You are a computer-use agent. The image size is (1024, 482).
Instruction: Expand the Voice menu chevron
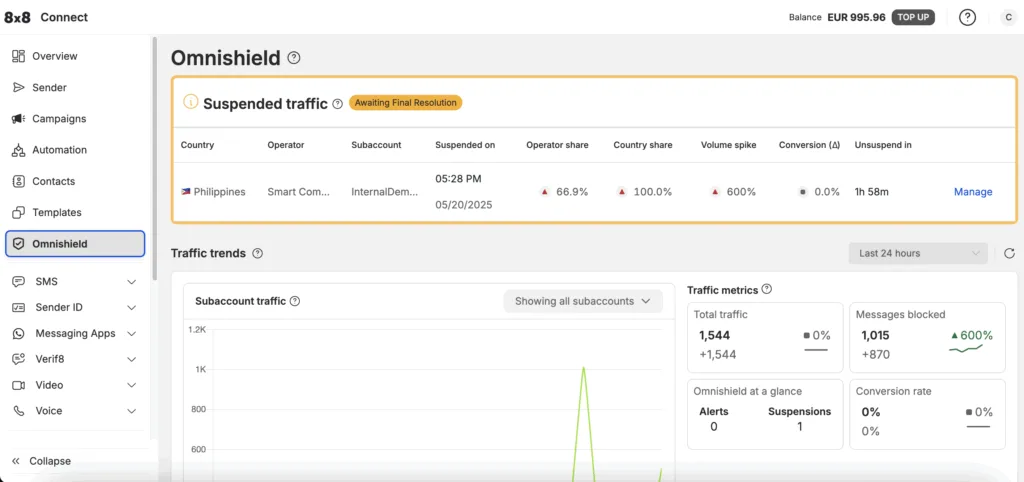[x=131, y=411]
